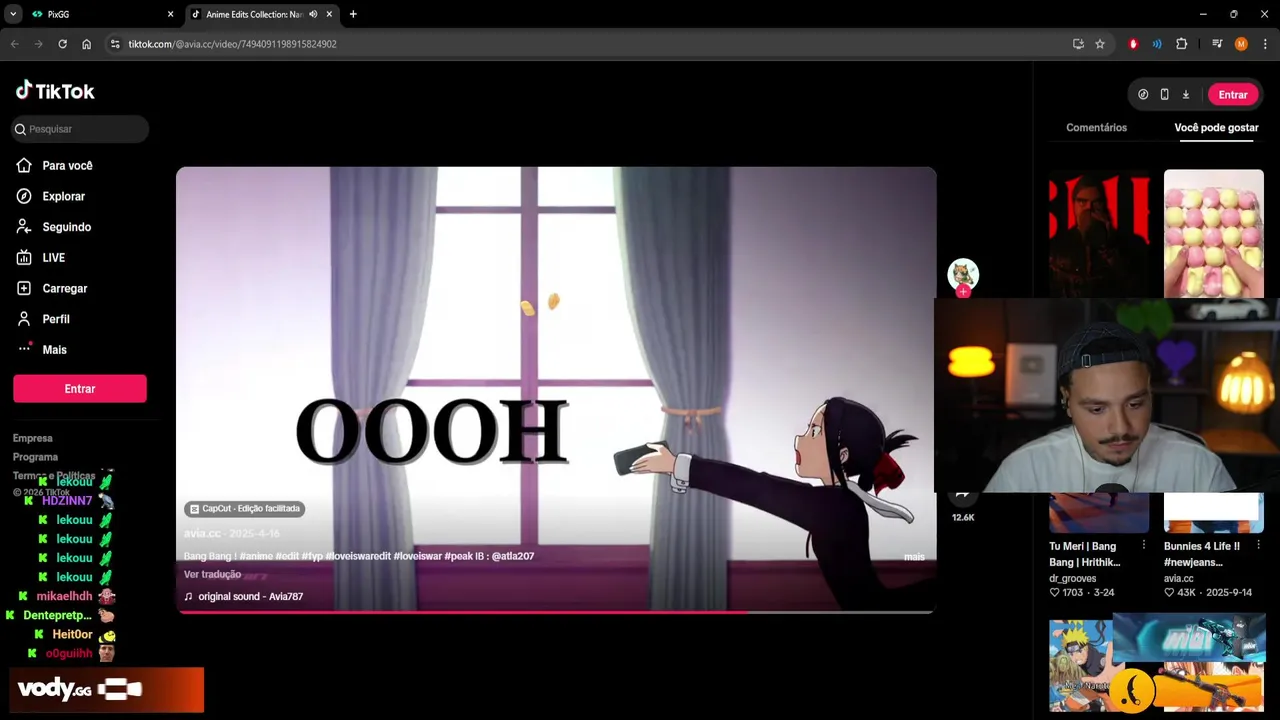Open the Chrome three-dot menu
The image size is (1280, 720).
tap(1265, 44)
